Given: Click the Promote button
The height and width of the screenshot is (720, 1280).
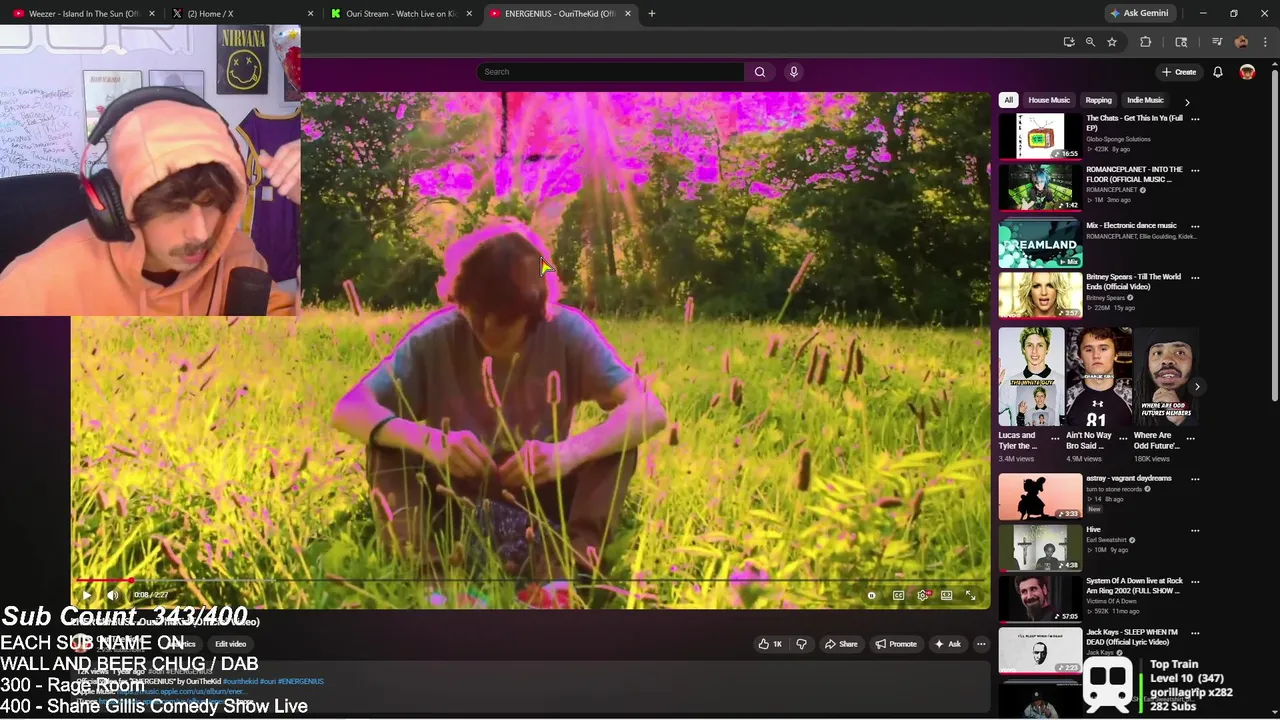Looking at the screenshot, I should (x=896, y=644).
